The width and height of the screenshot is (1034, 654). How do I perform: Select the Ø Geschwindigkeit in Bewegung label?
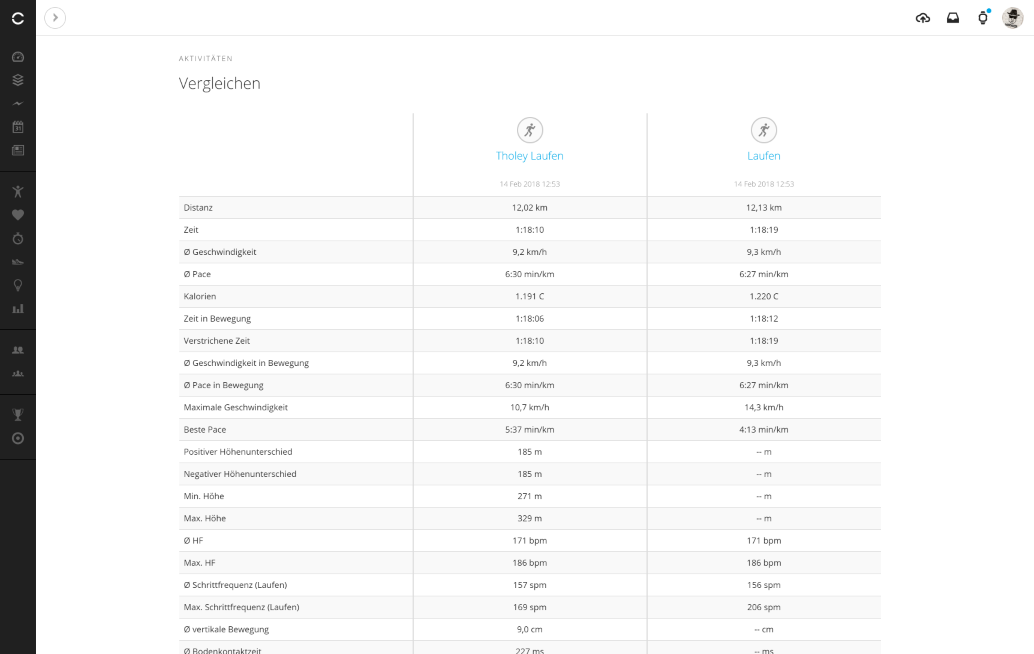(246, 363)
